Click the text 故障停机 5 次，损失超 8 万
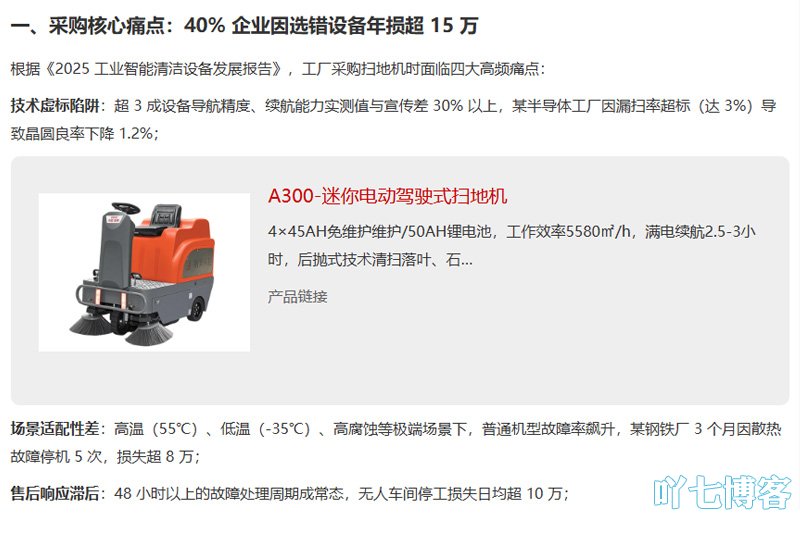 point(105,456)
